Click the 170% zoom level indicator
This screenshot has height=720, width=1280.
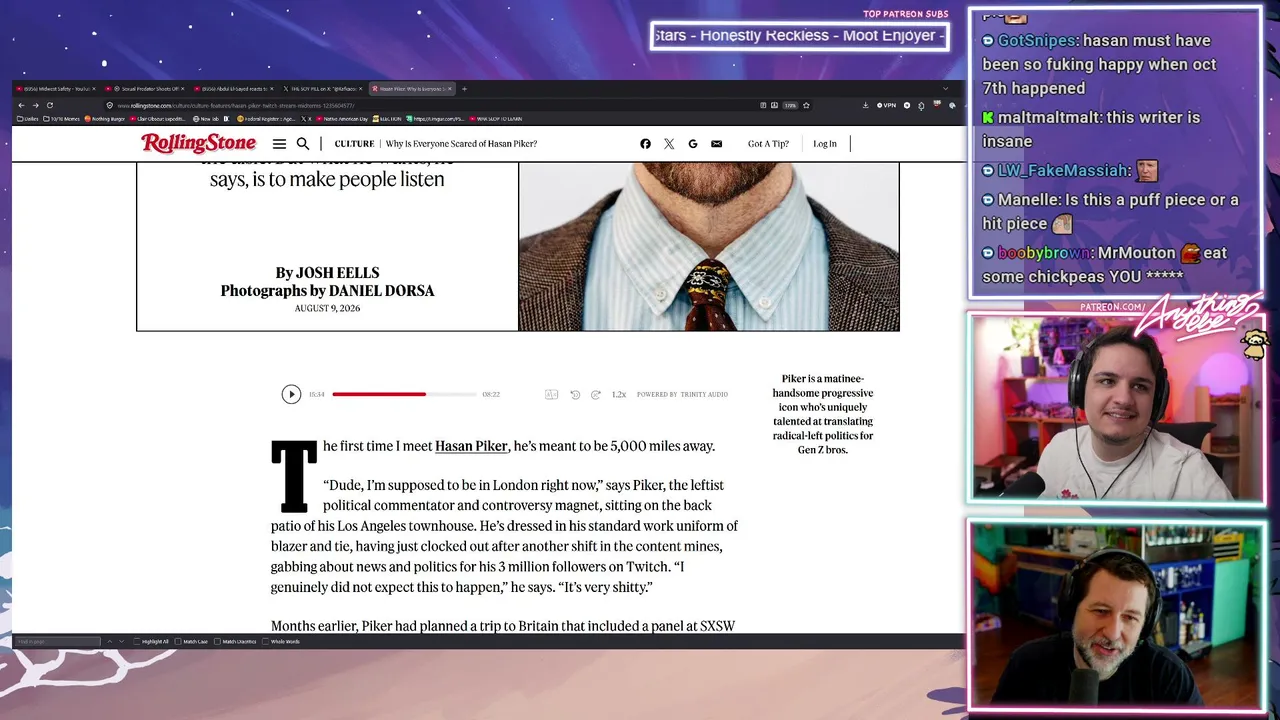(x=790, y=105)
